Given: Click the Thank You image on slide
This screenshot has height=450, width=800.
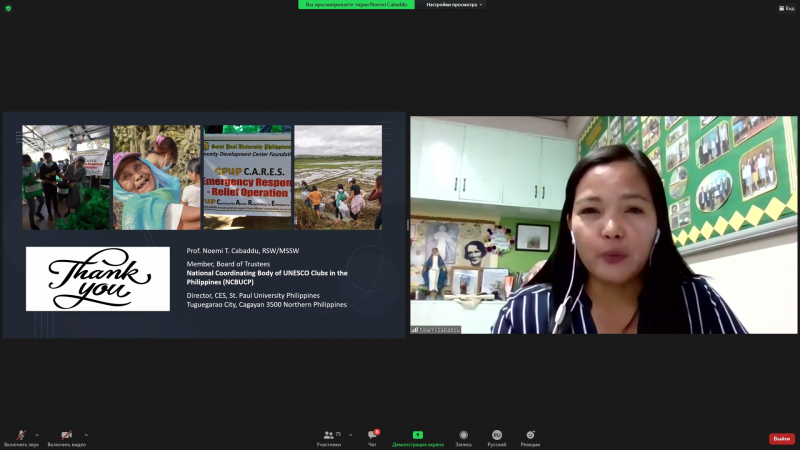Looking at the screenshot, I should click(98, 278).
